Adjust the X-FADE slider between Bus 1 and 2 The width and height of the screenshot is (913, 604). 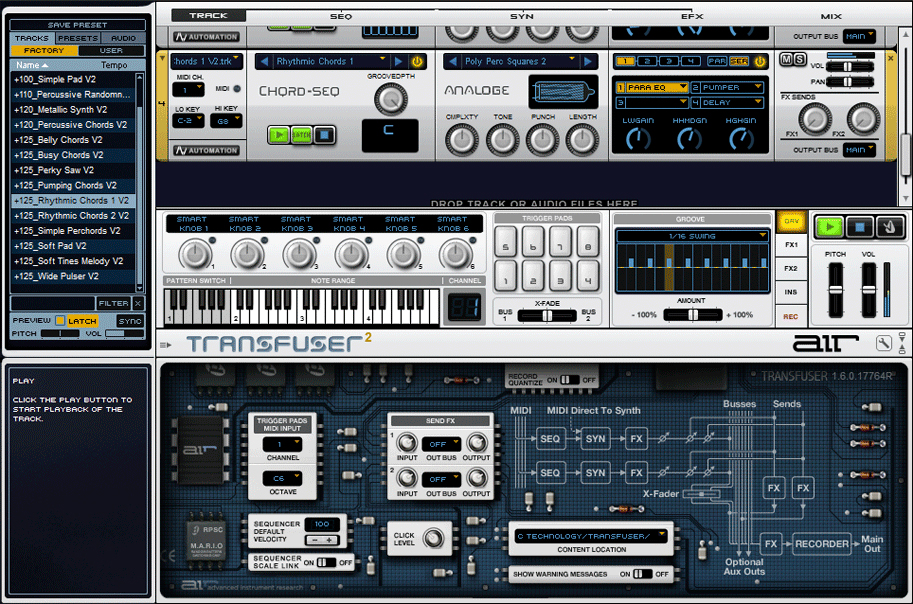point(548,315)
